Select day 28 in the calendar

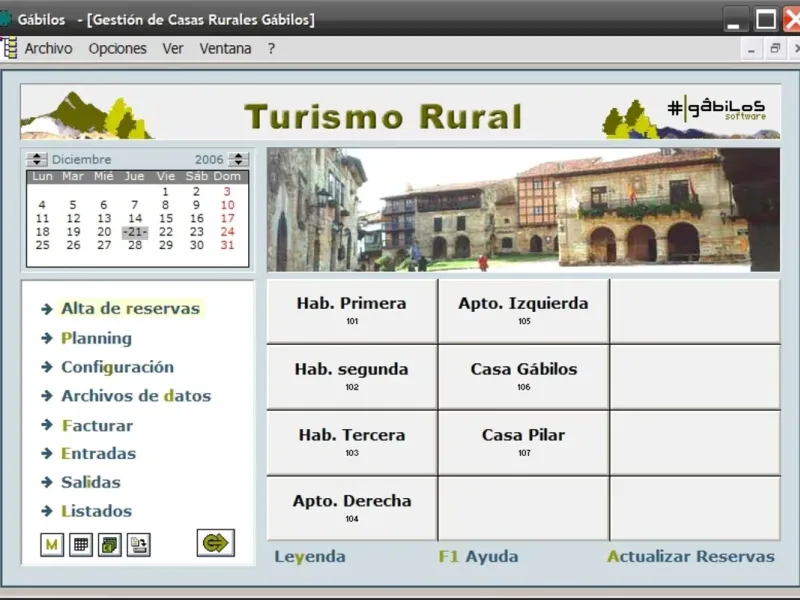(135, 245)
